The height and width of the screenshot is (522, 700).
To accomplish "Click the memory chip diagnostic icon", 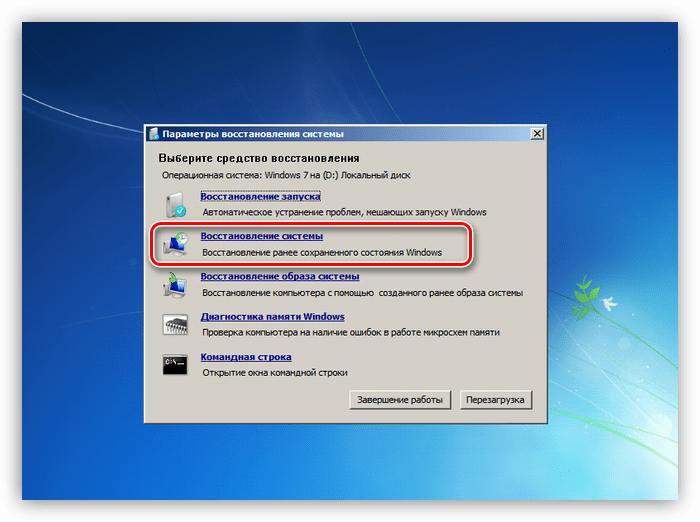I will [175, 324].
